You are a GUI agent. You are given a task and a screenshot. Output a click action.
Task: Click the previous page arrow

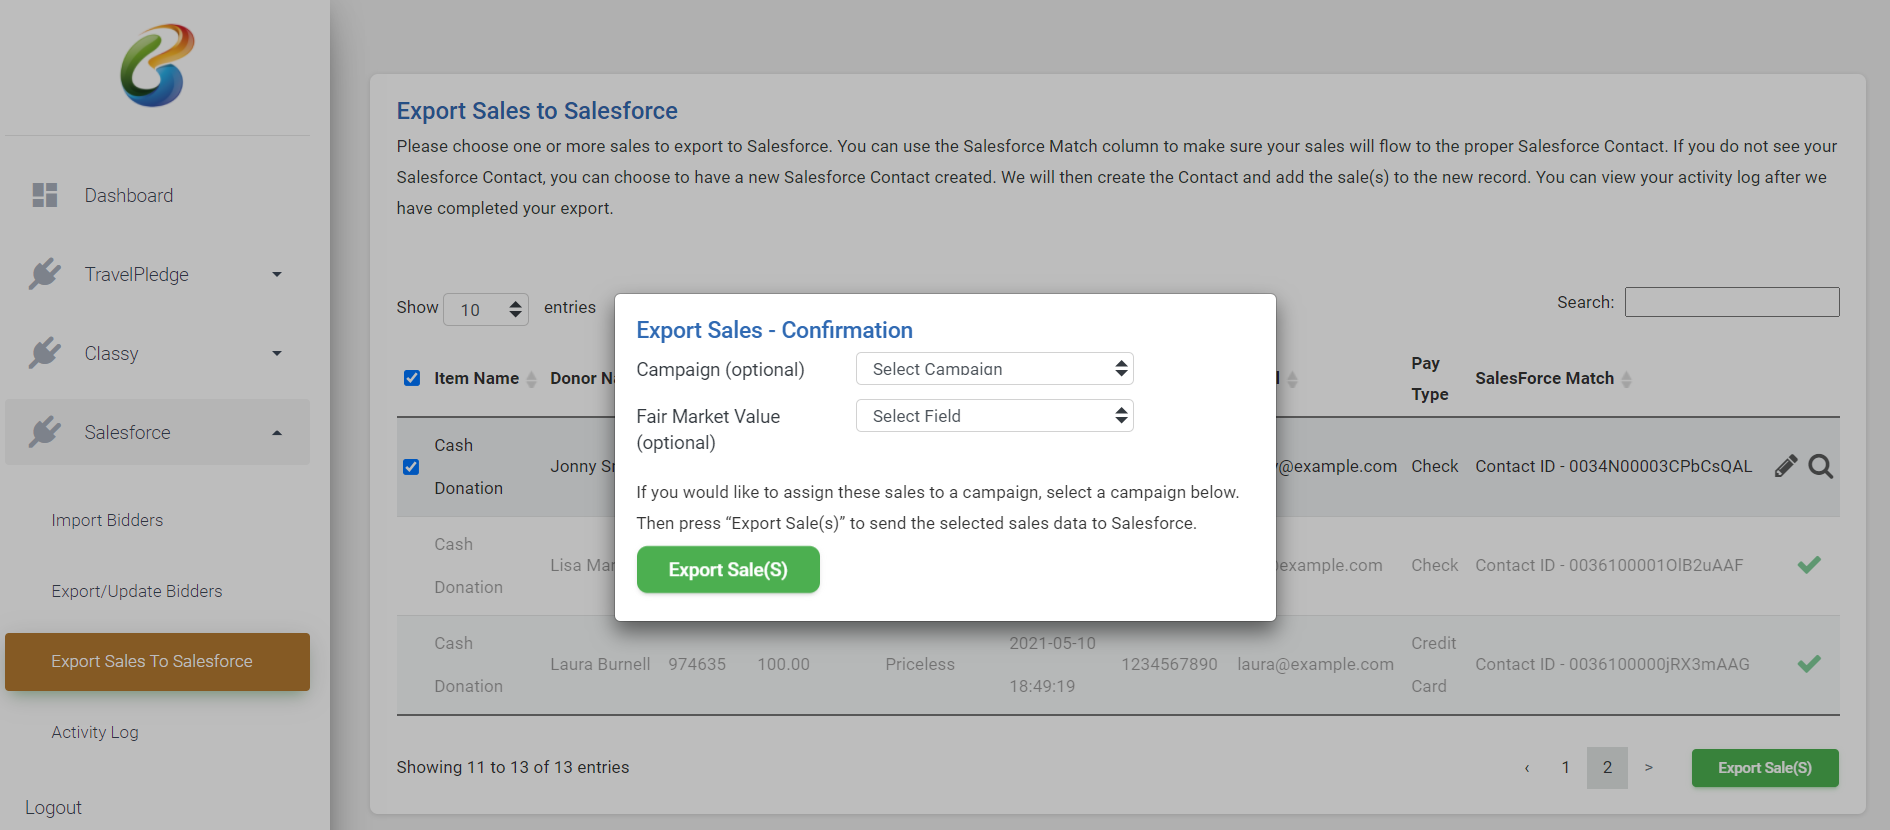[x=1527, y=768]
